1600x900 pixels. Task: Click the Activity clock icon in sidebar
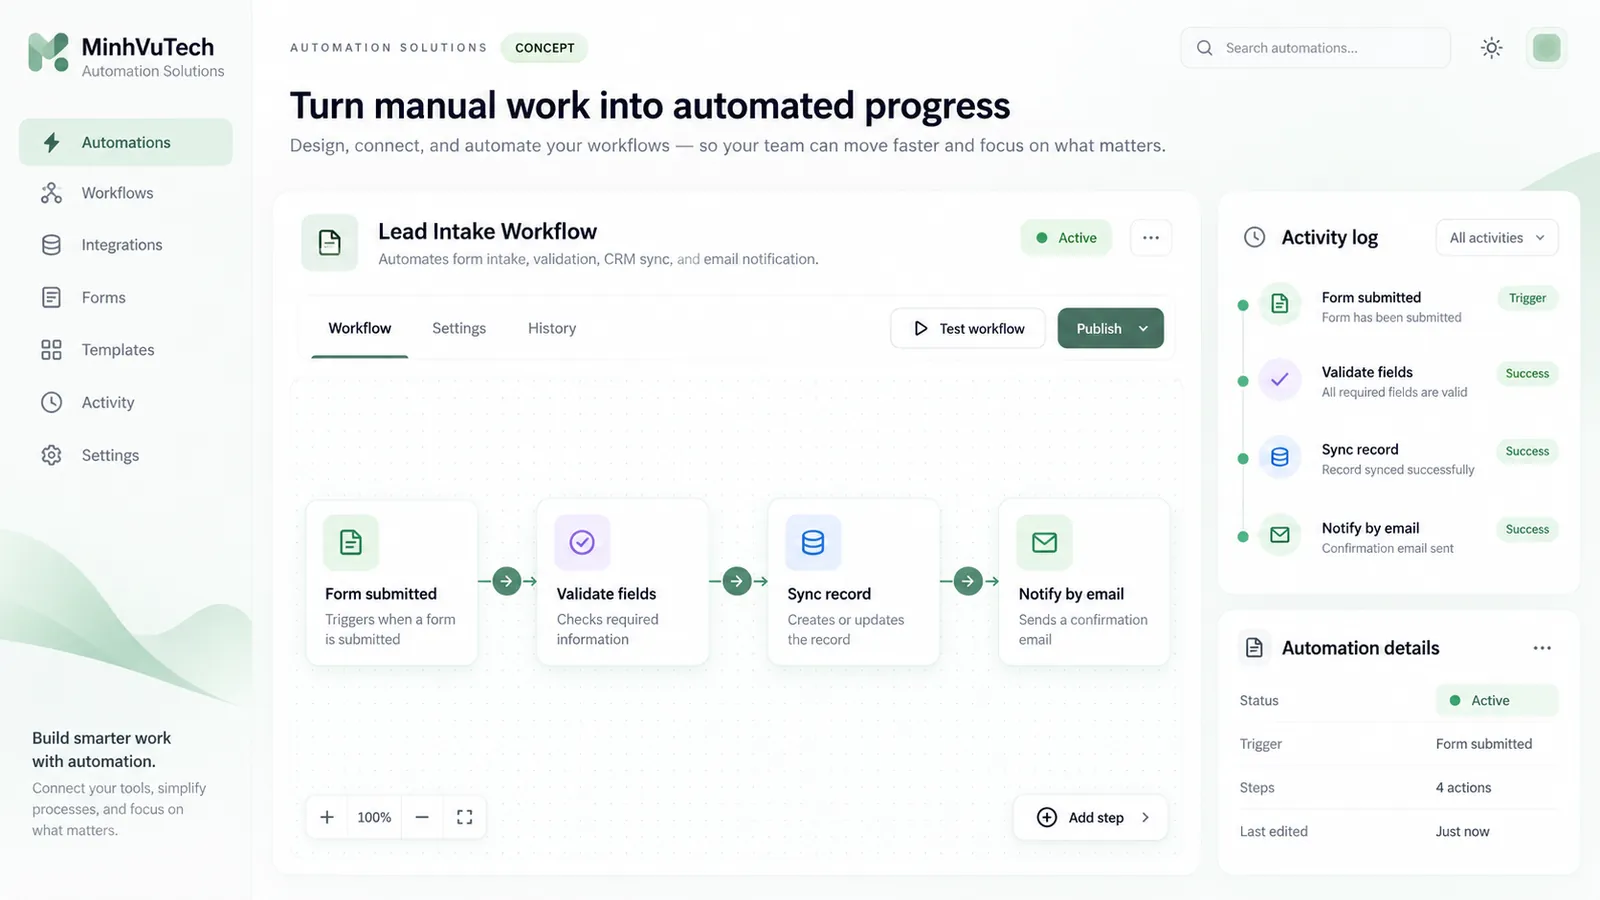pyautogui.click(x=51, y=402)
